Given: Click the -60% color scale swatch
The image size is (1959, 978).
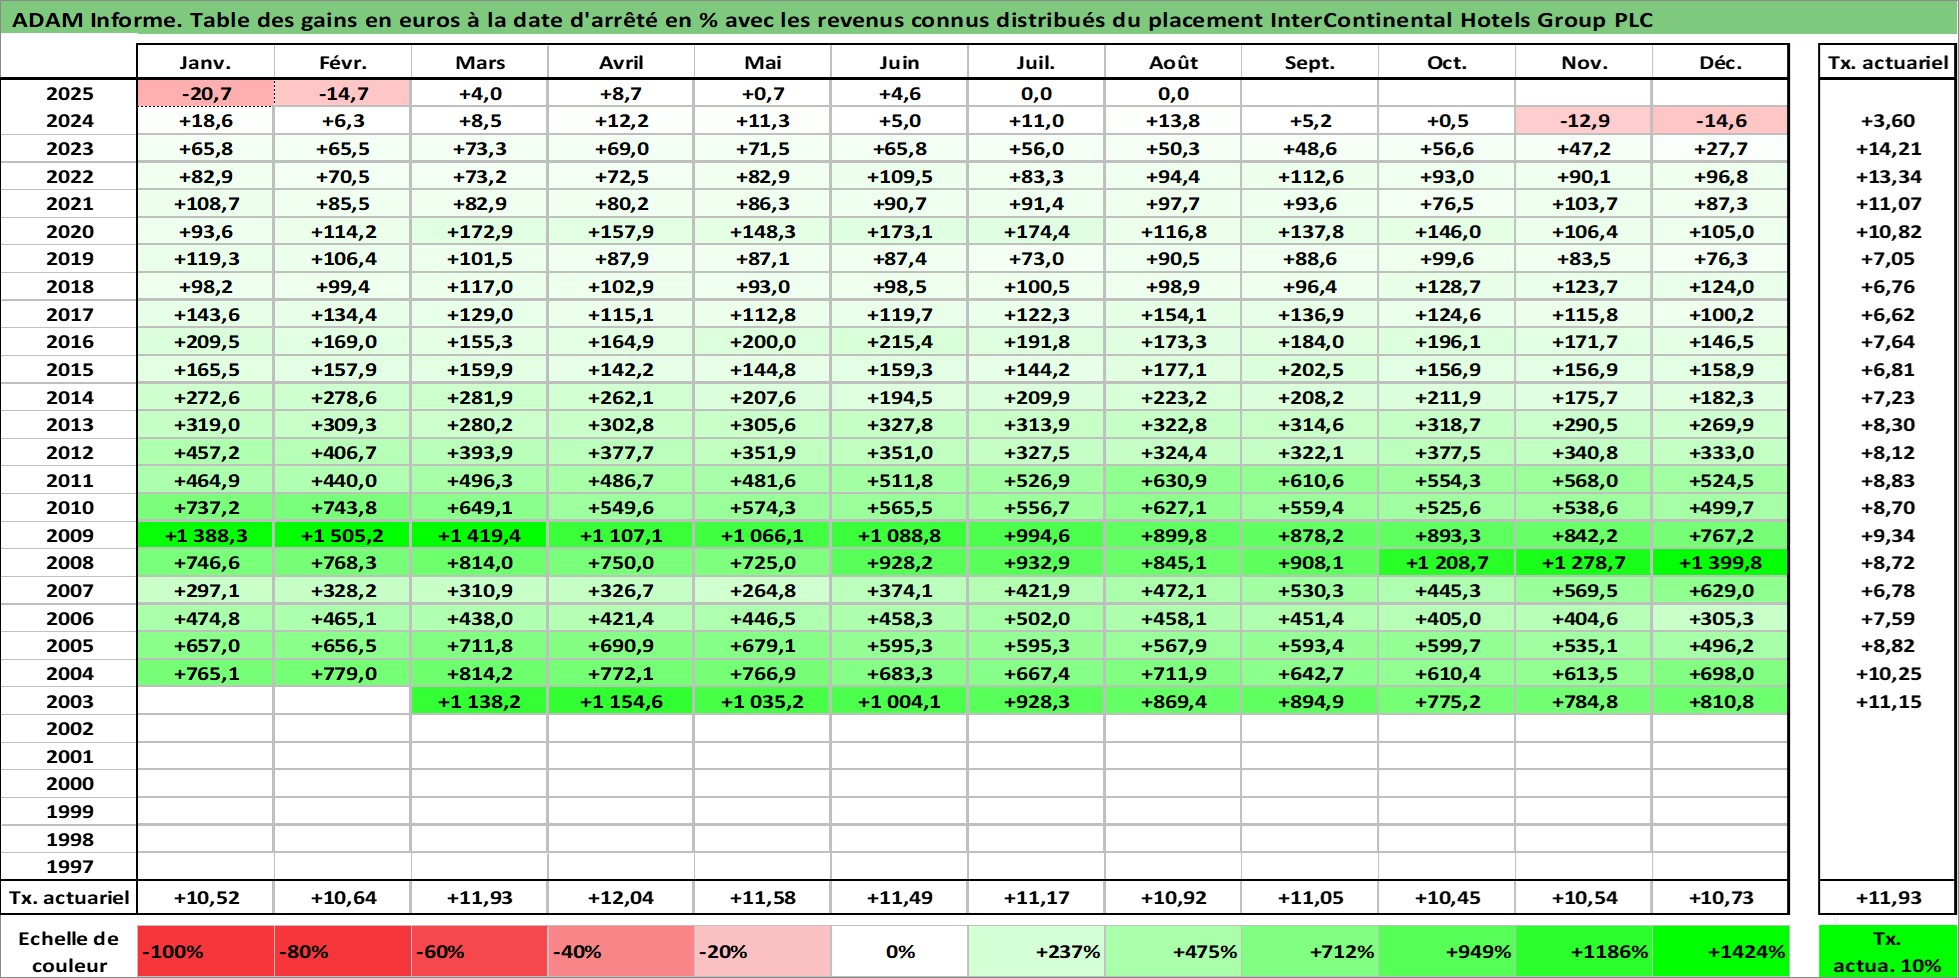Looking at the screenshot, I should 479,952.
